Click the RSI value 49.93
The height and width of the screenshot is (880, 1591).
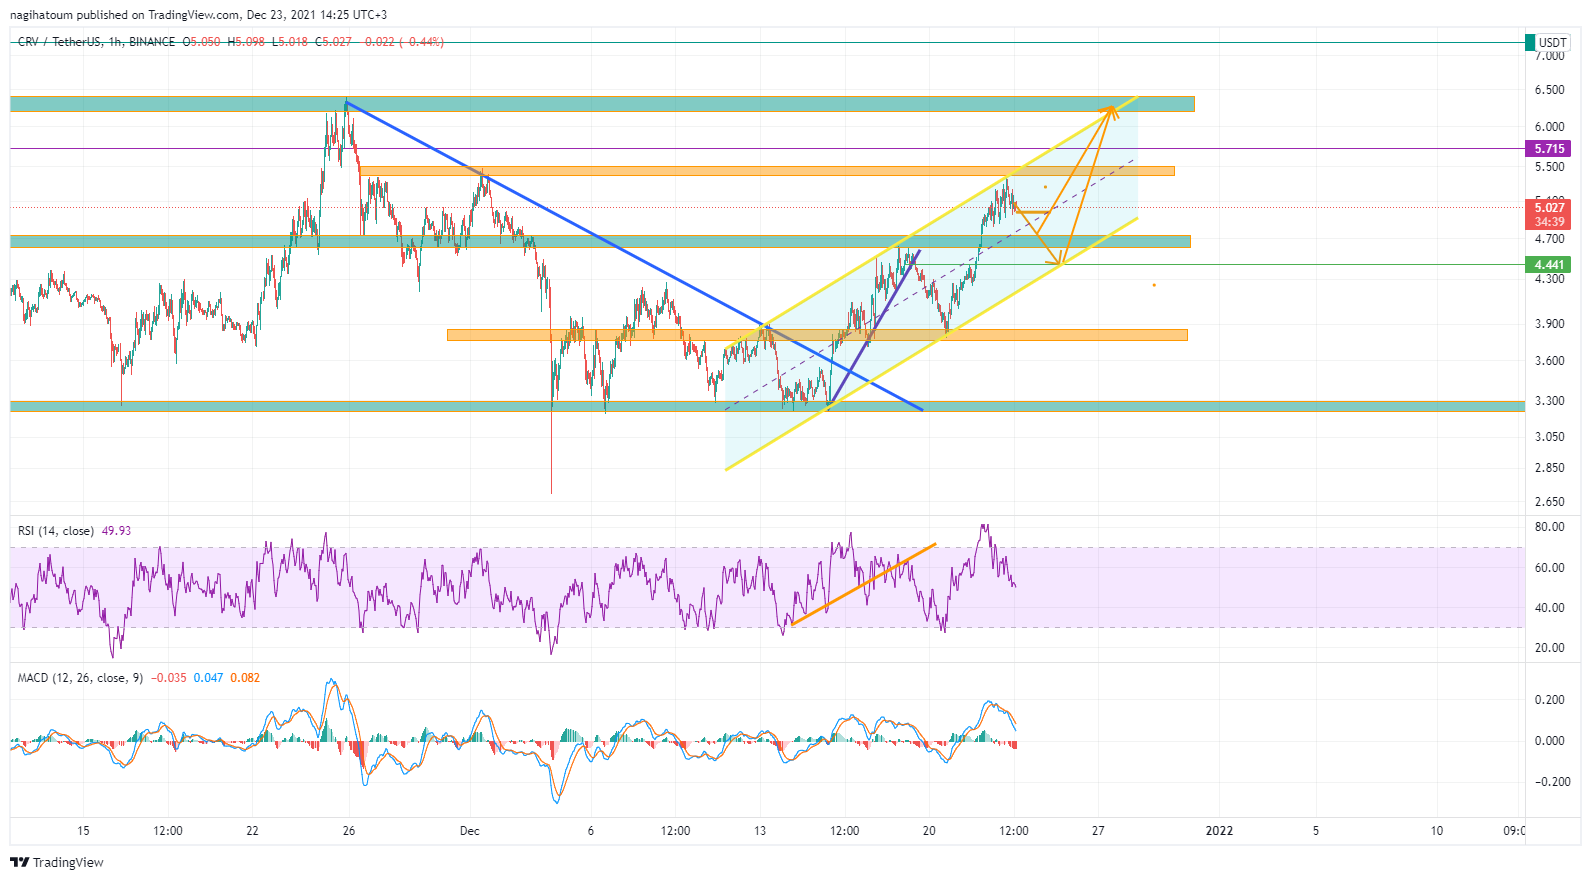[x=116, y=531]
